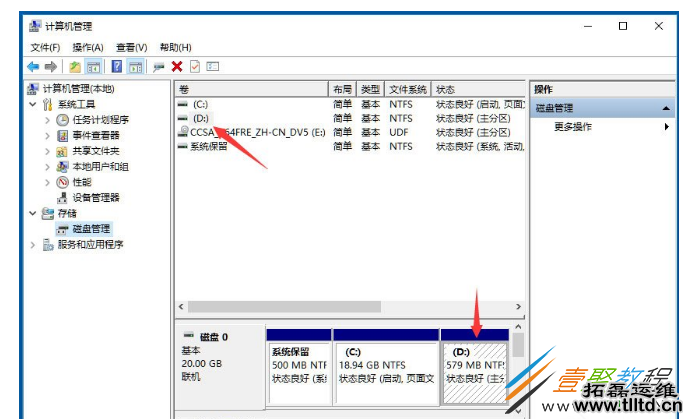The height and width of the screenshot is (419, 688).
Task: Click the horizontal scrollbar right arrow
Action: (x=519, y=307)
